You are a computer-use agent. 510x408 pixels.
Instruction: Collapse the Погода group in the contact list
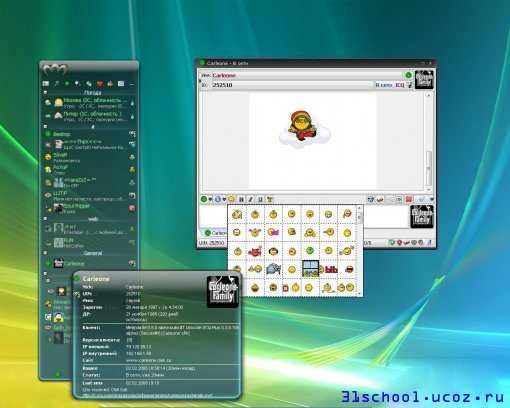point(45,92)
